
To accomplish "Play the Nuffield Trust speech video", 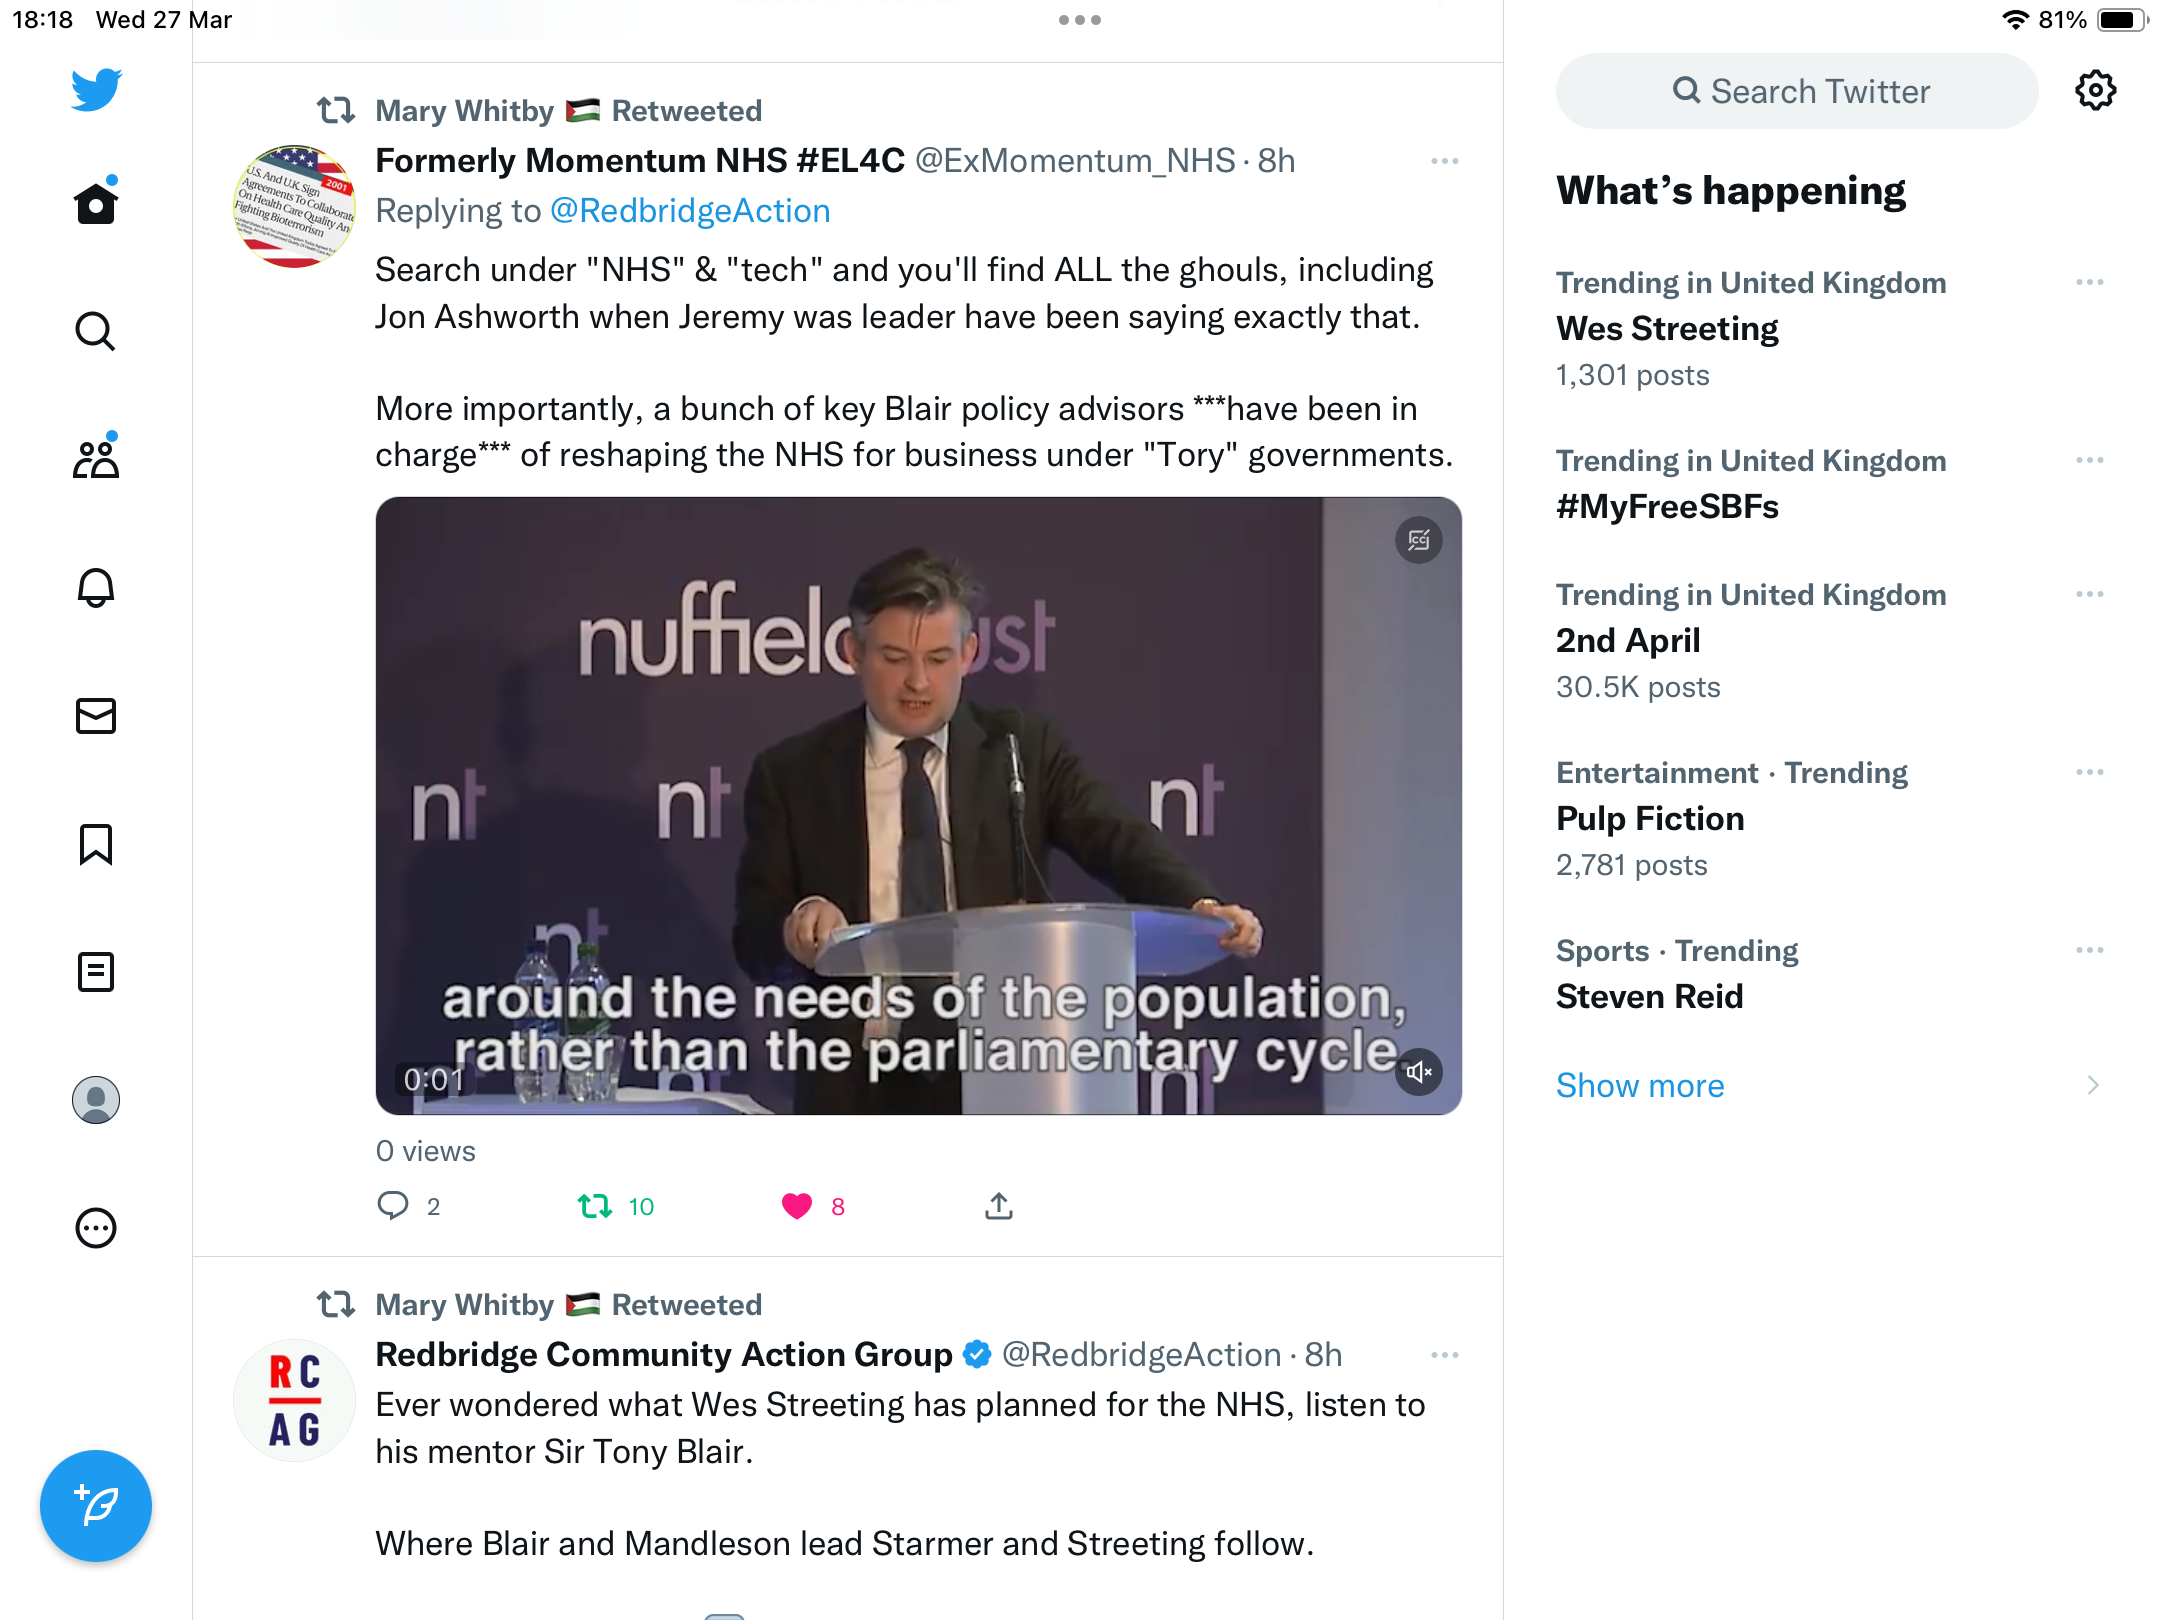I will coord(919,806).
